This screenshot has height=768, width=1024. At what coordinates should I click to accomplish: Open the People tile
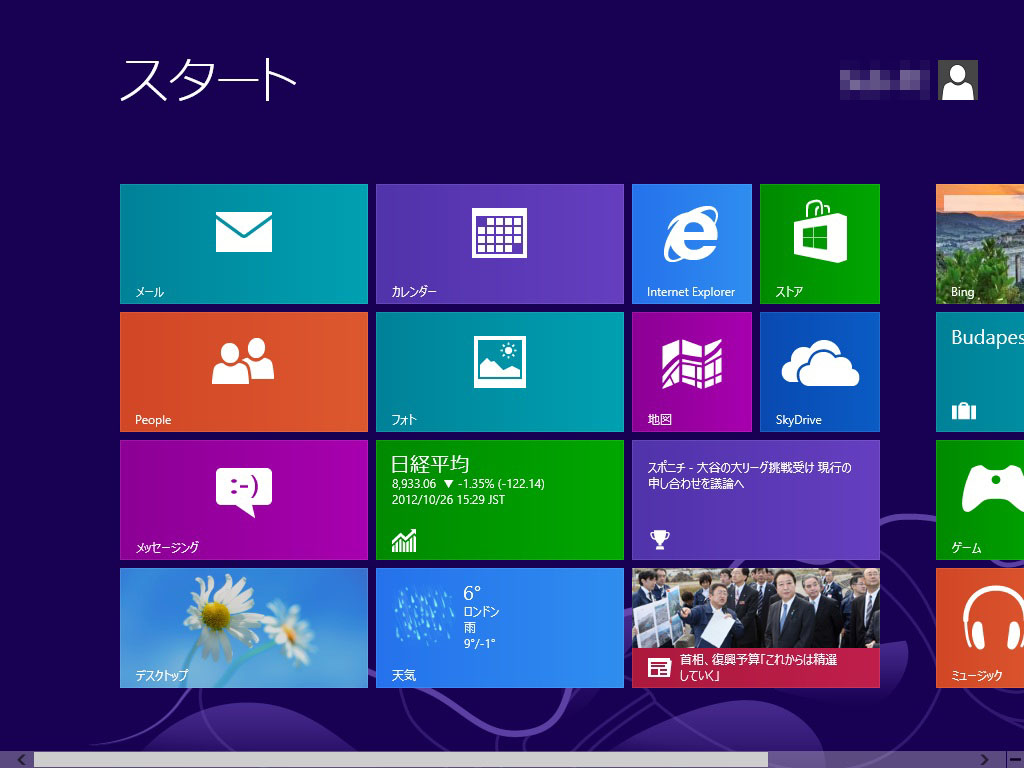pos(244,372)
